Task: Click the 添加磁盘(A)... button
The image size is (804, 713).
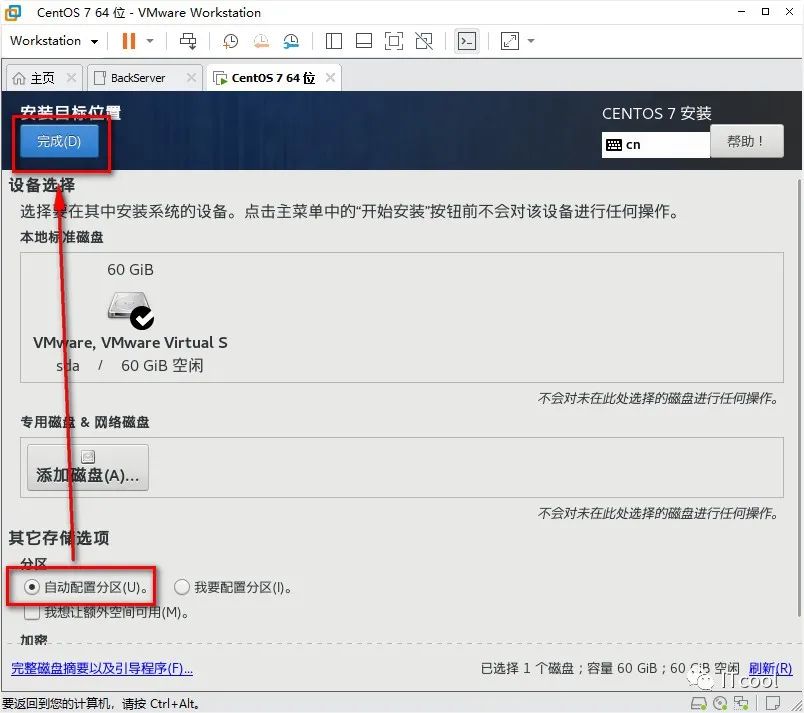Action: coord(88,468)
